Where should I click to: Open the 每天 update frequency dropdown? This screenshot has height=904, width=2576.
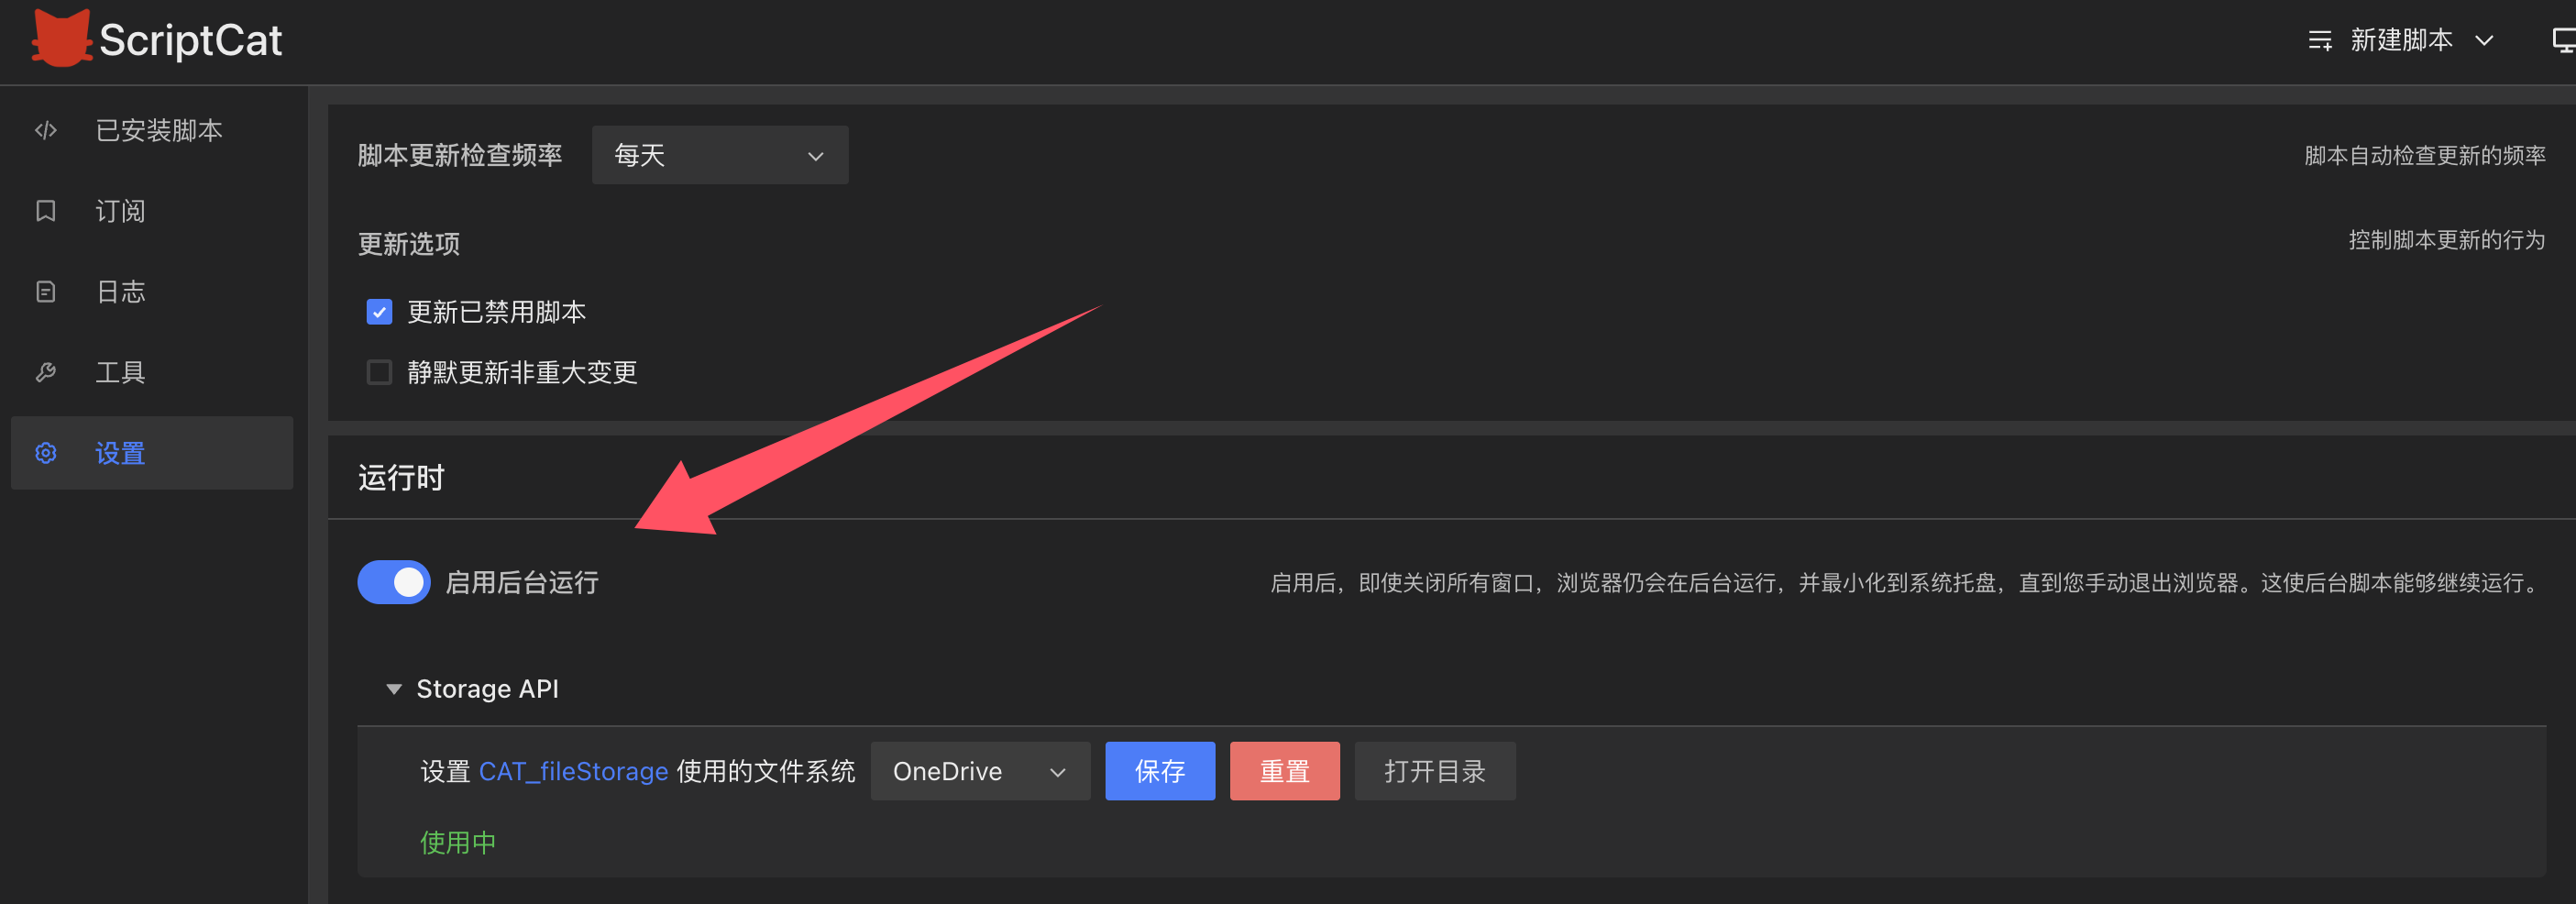coord(719,155)
